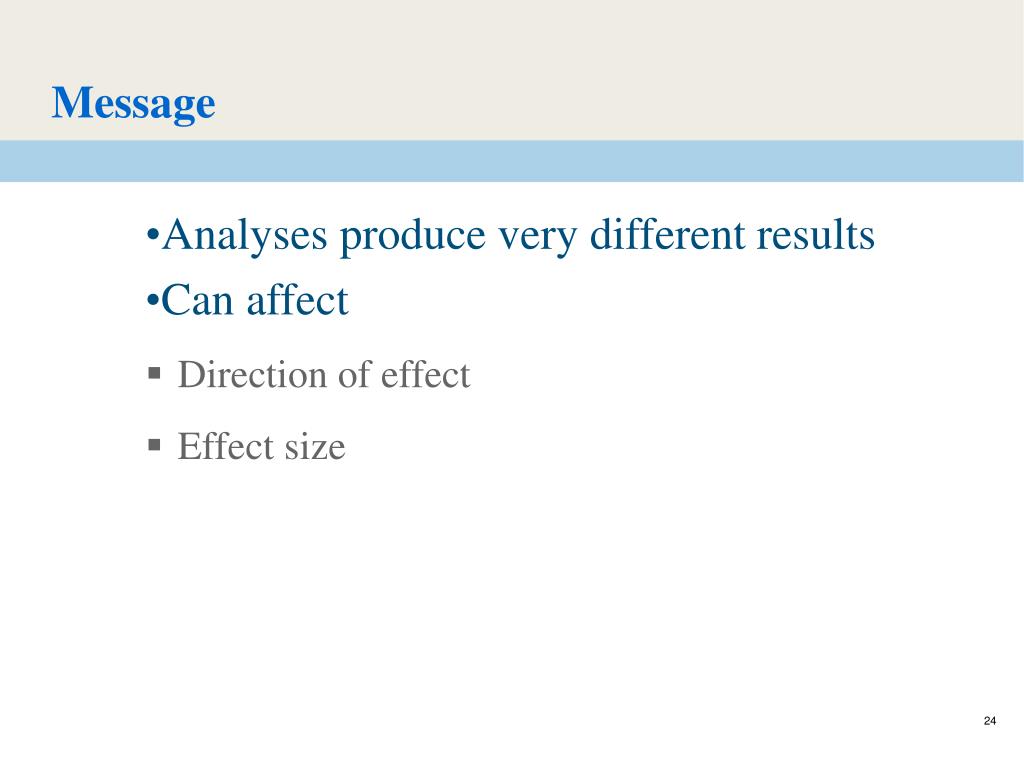Click the round bullet before "Analyses"

[153, 233]
